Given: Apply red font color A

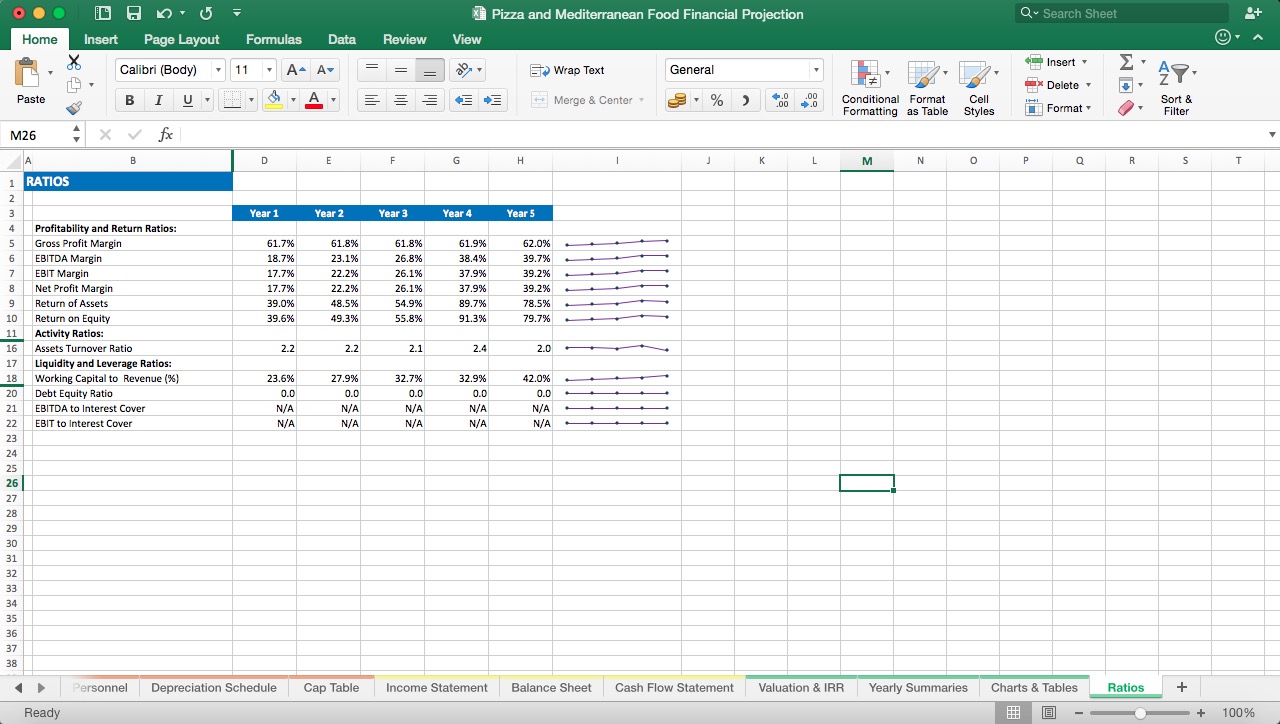Looking at the screenshot, I should pyautogui.click(x=314, y=100).
